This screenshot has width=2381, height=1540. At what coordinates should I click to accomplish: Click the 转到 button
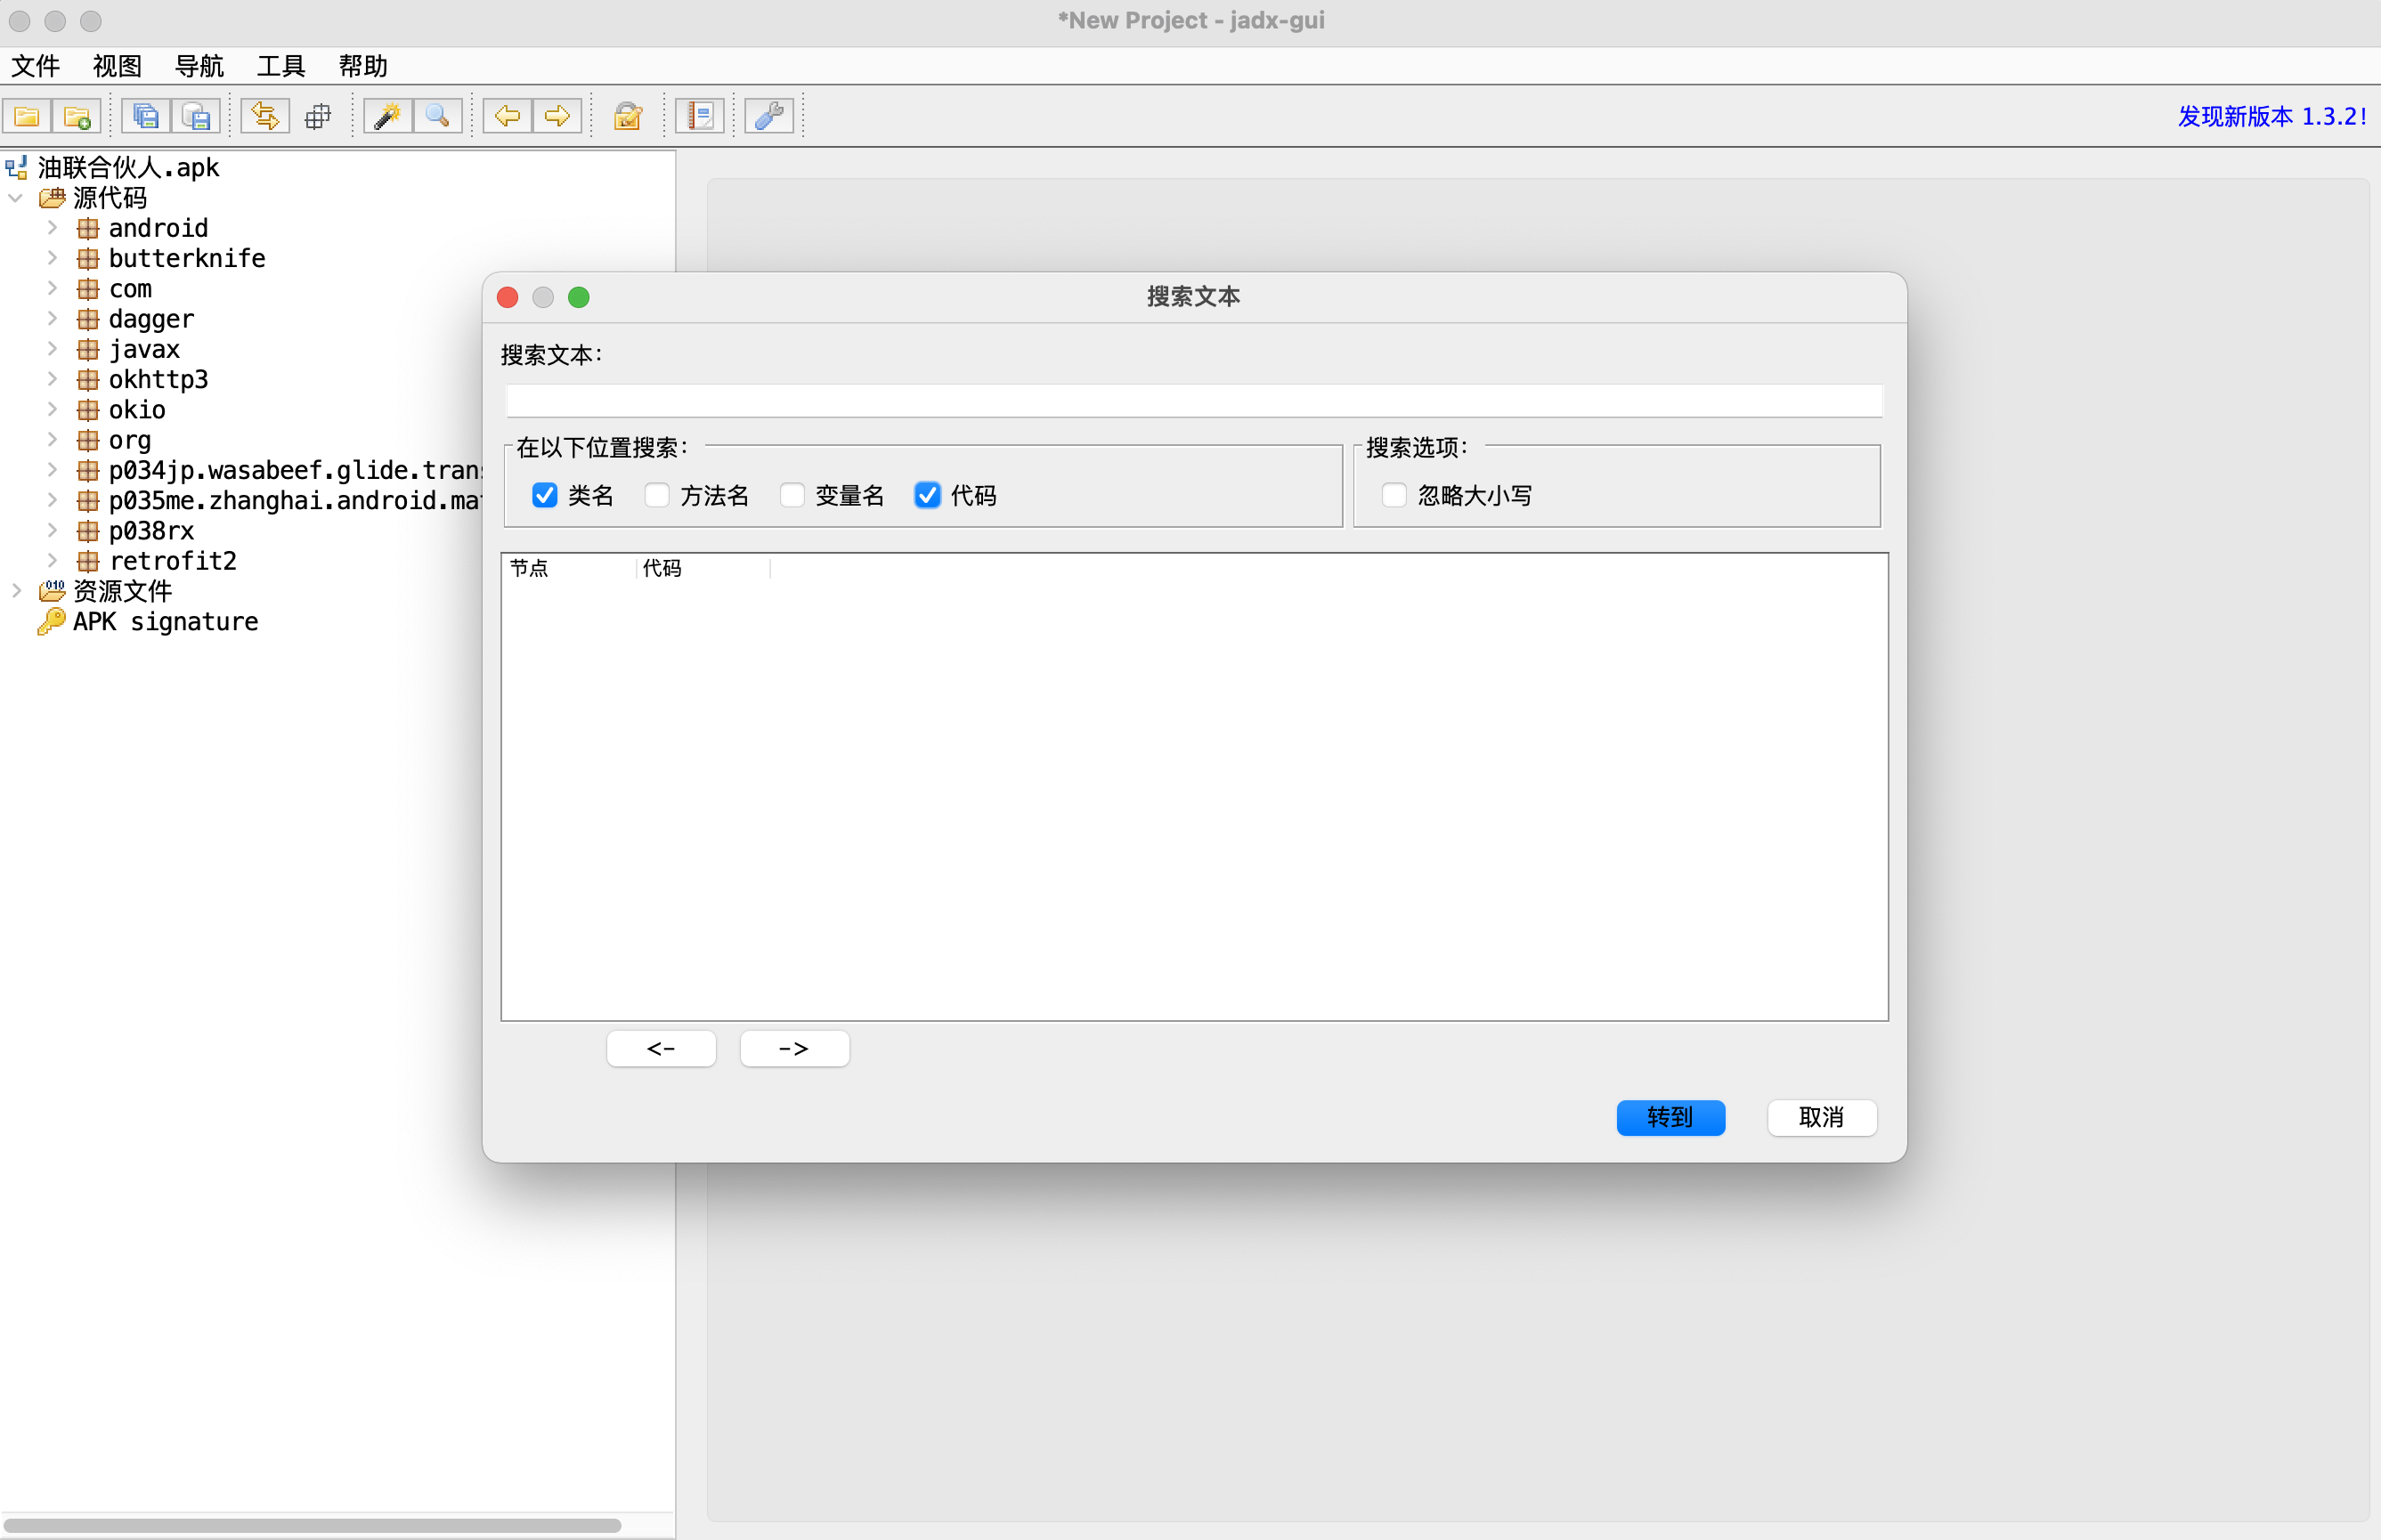tap(1669, 1117)
